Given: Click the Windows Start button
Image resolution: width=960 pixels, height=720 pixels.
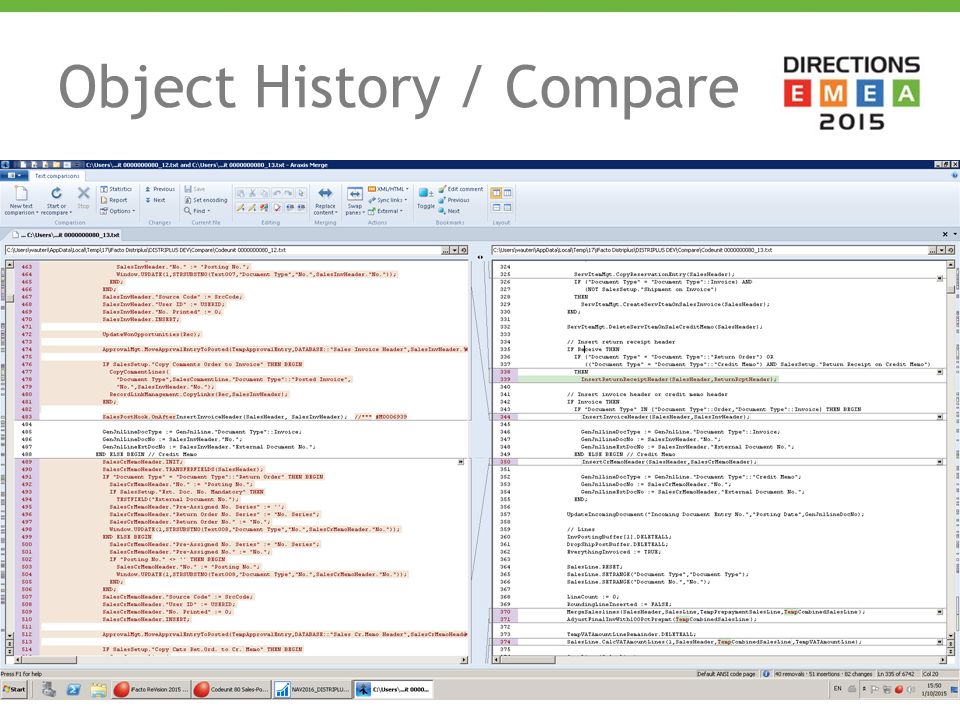Looking at the screenshot, I should pos(14,690).
